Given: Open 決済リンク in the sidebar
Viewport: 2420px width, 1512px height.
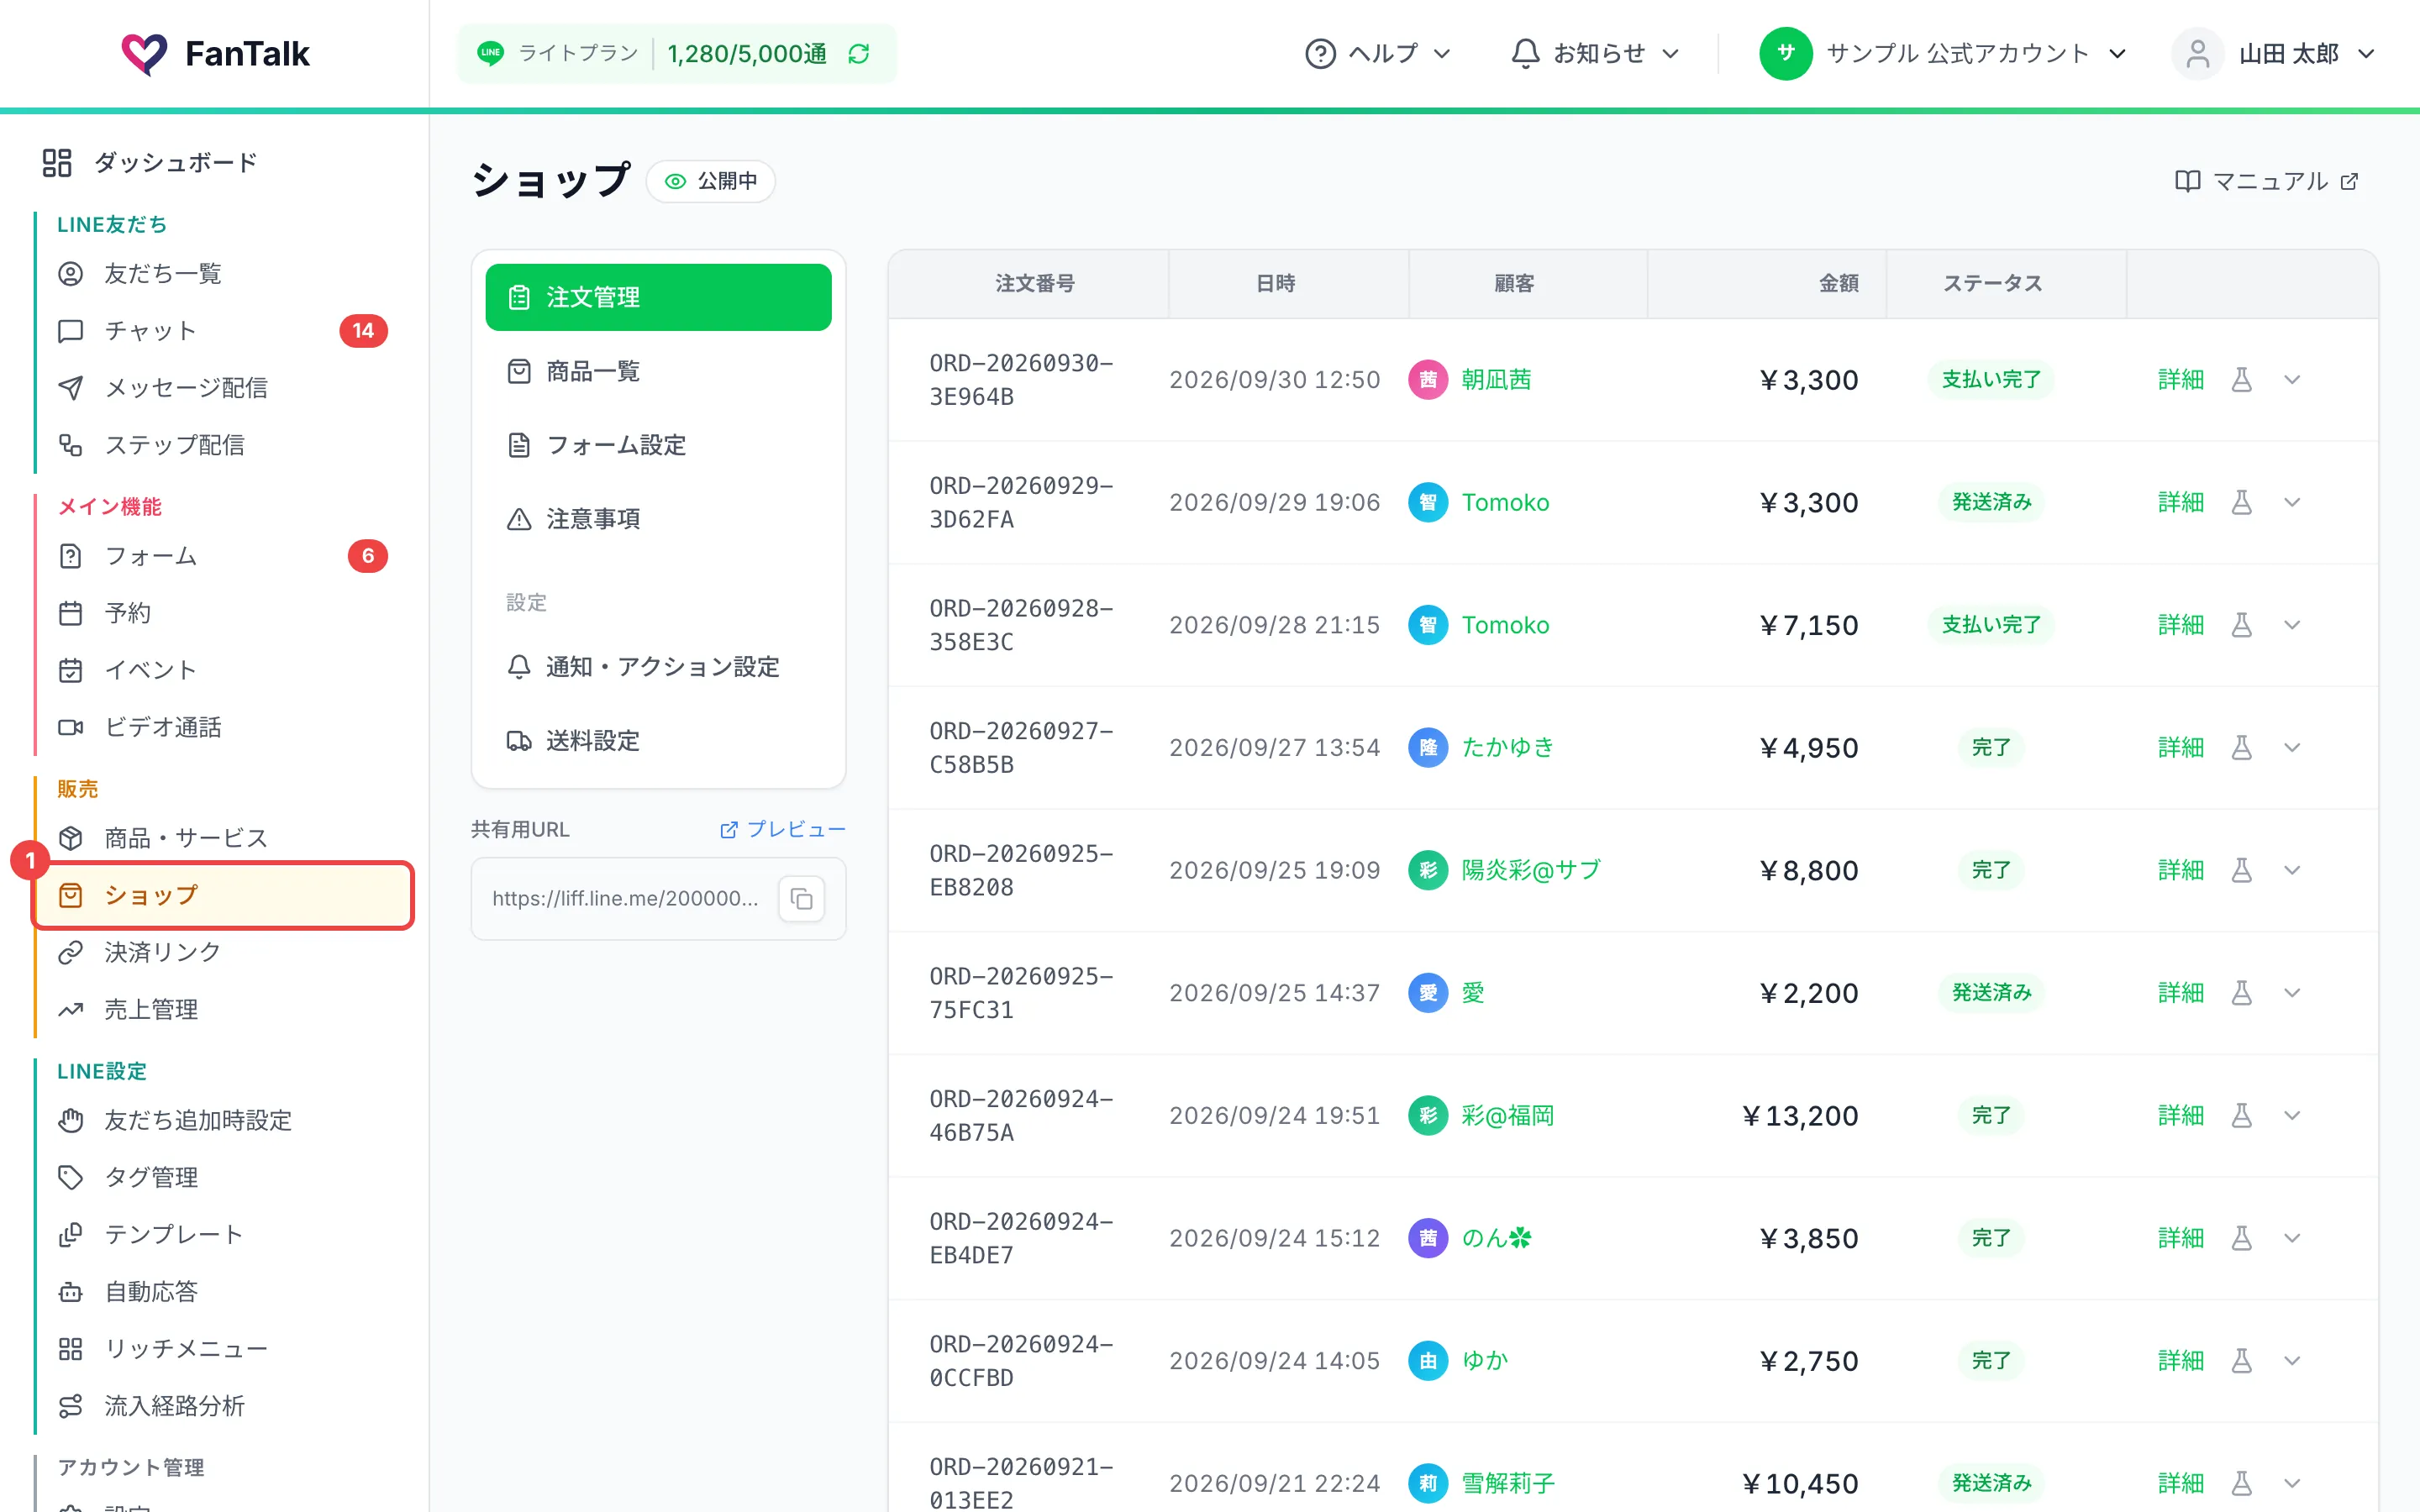Looking at the screenshot, I should pyautogui.click(x=222, y=953).
